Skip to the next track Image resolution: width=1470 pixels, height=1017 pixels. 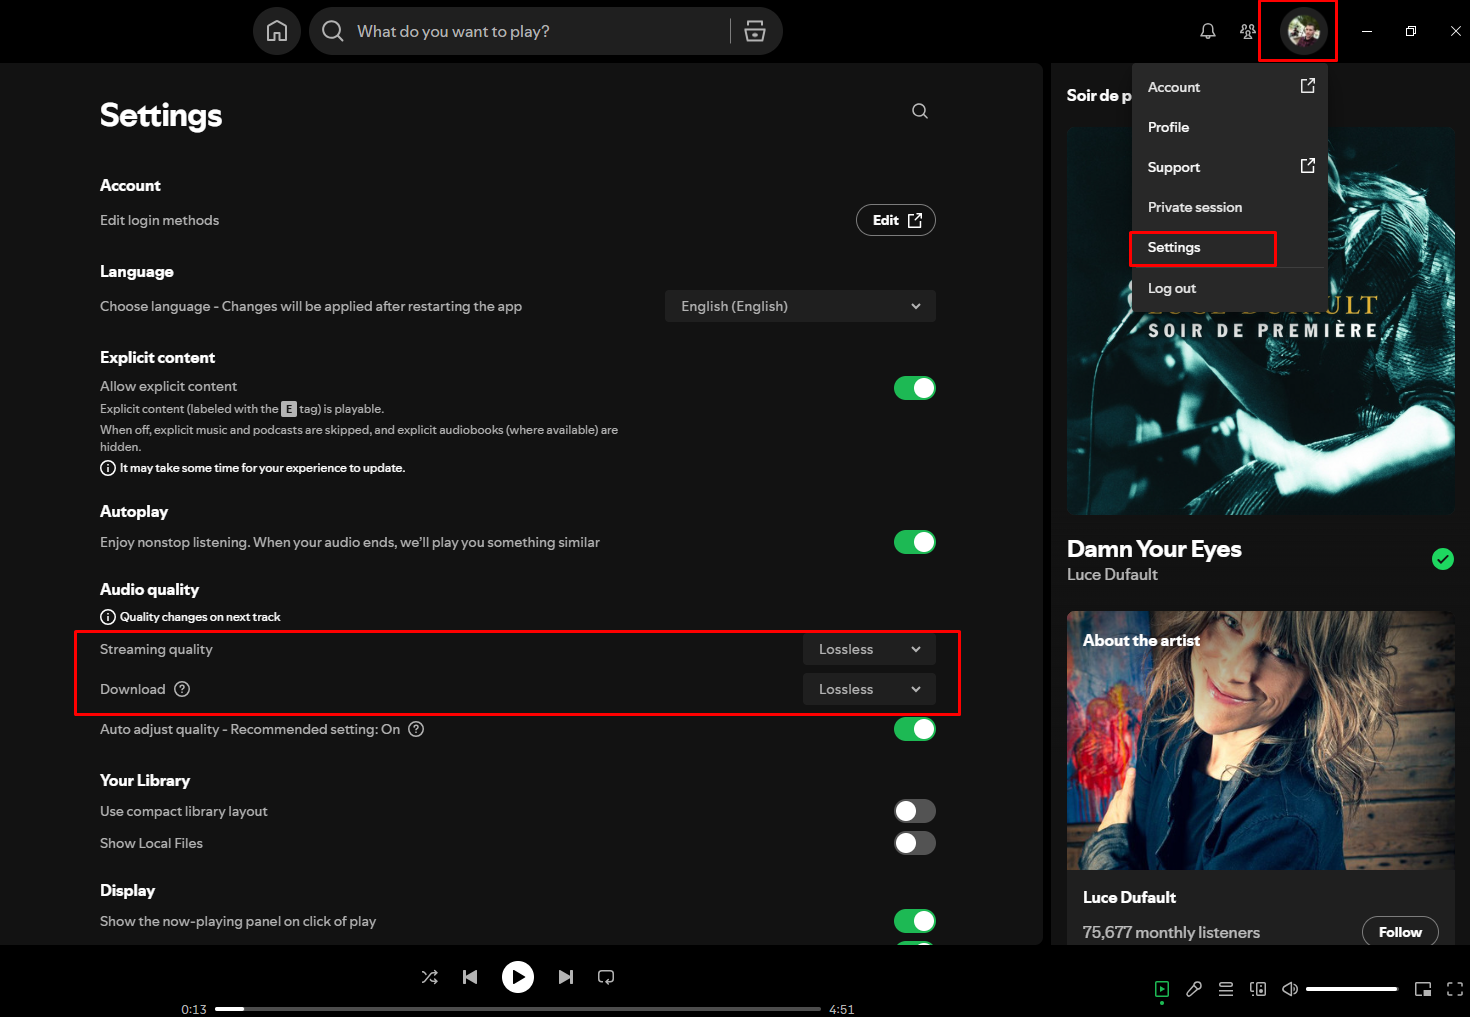pyautogui.click(x=566, y=977)
